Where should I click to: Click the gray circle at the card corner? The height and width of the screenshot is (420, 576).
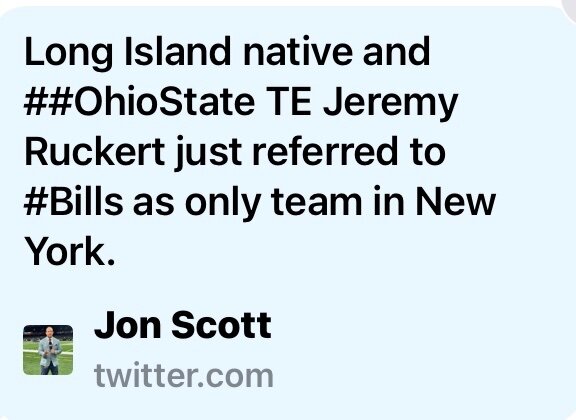[570, 9]
